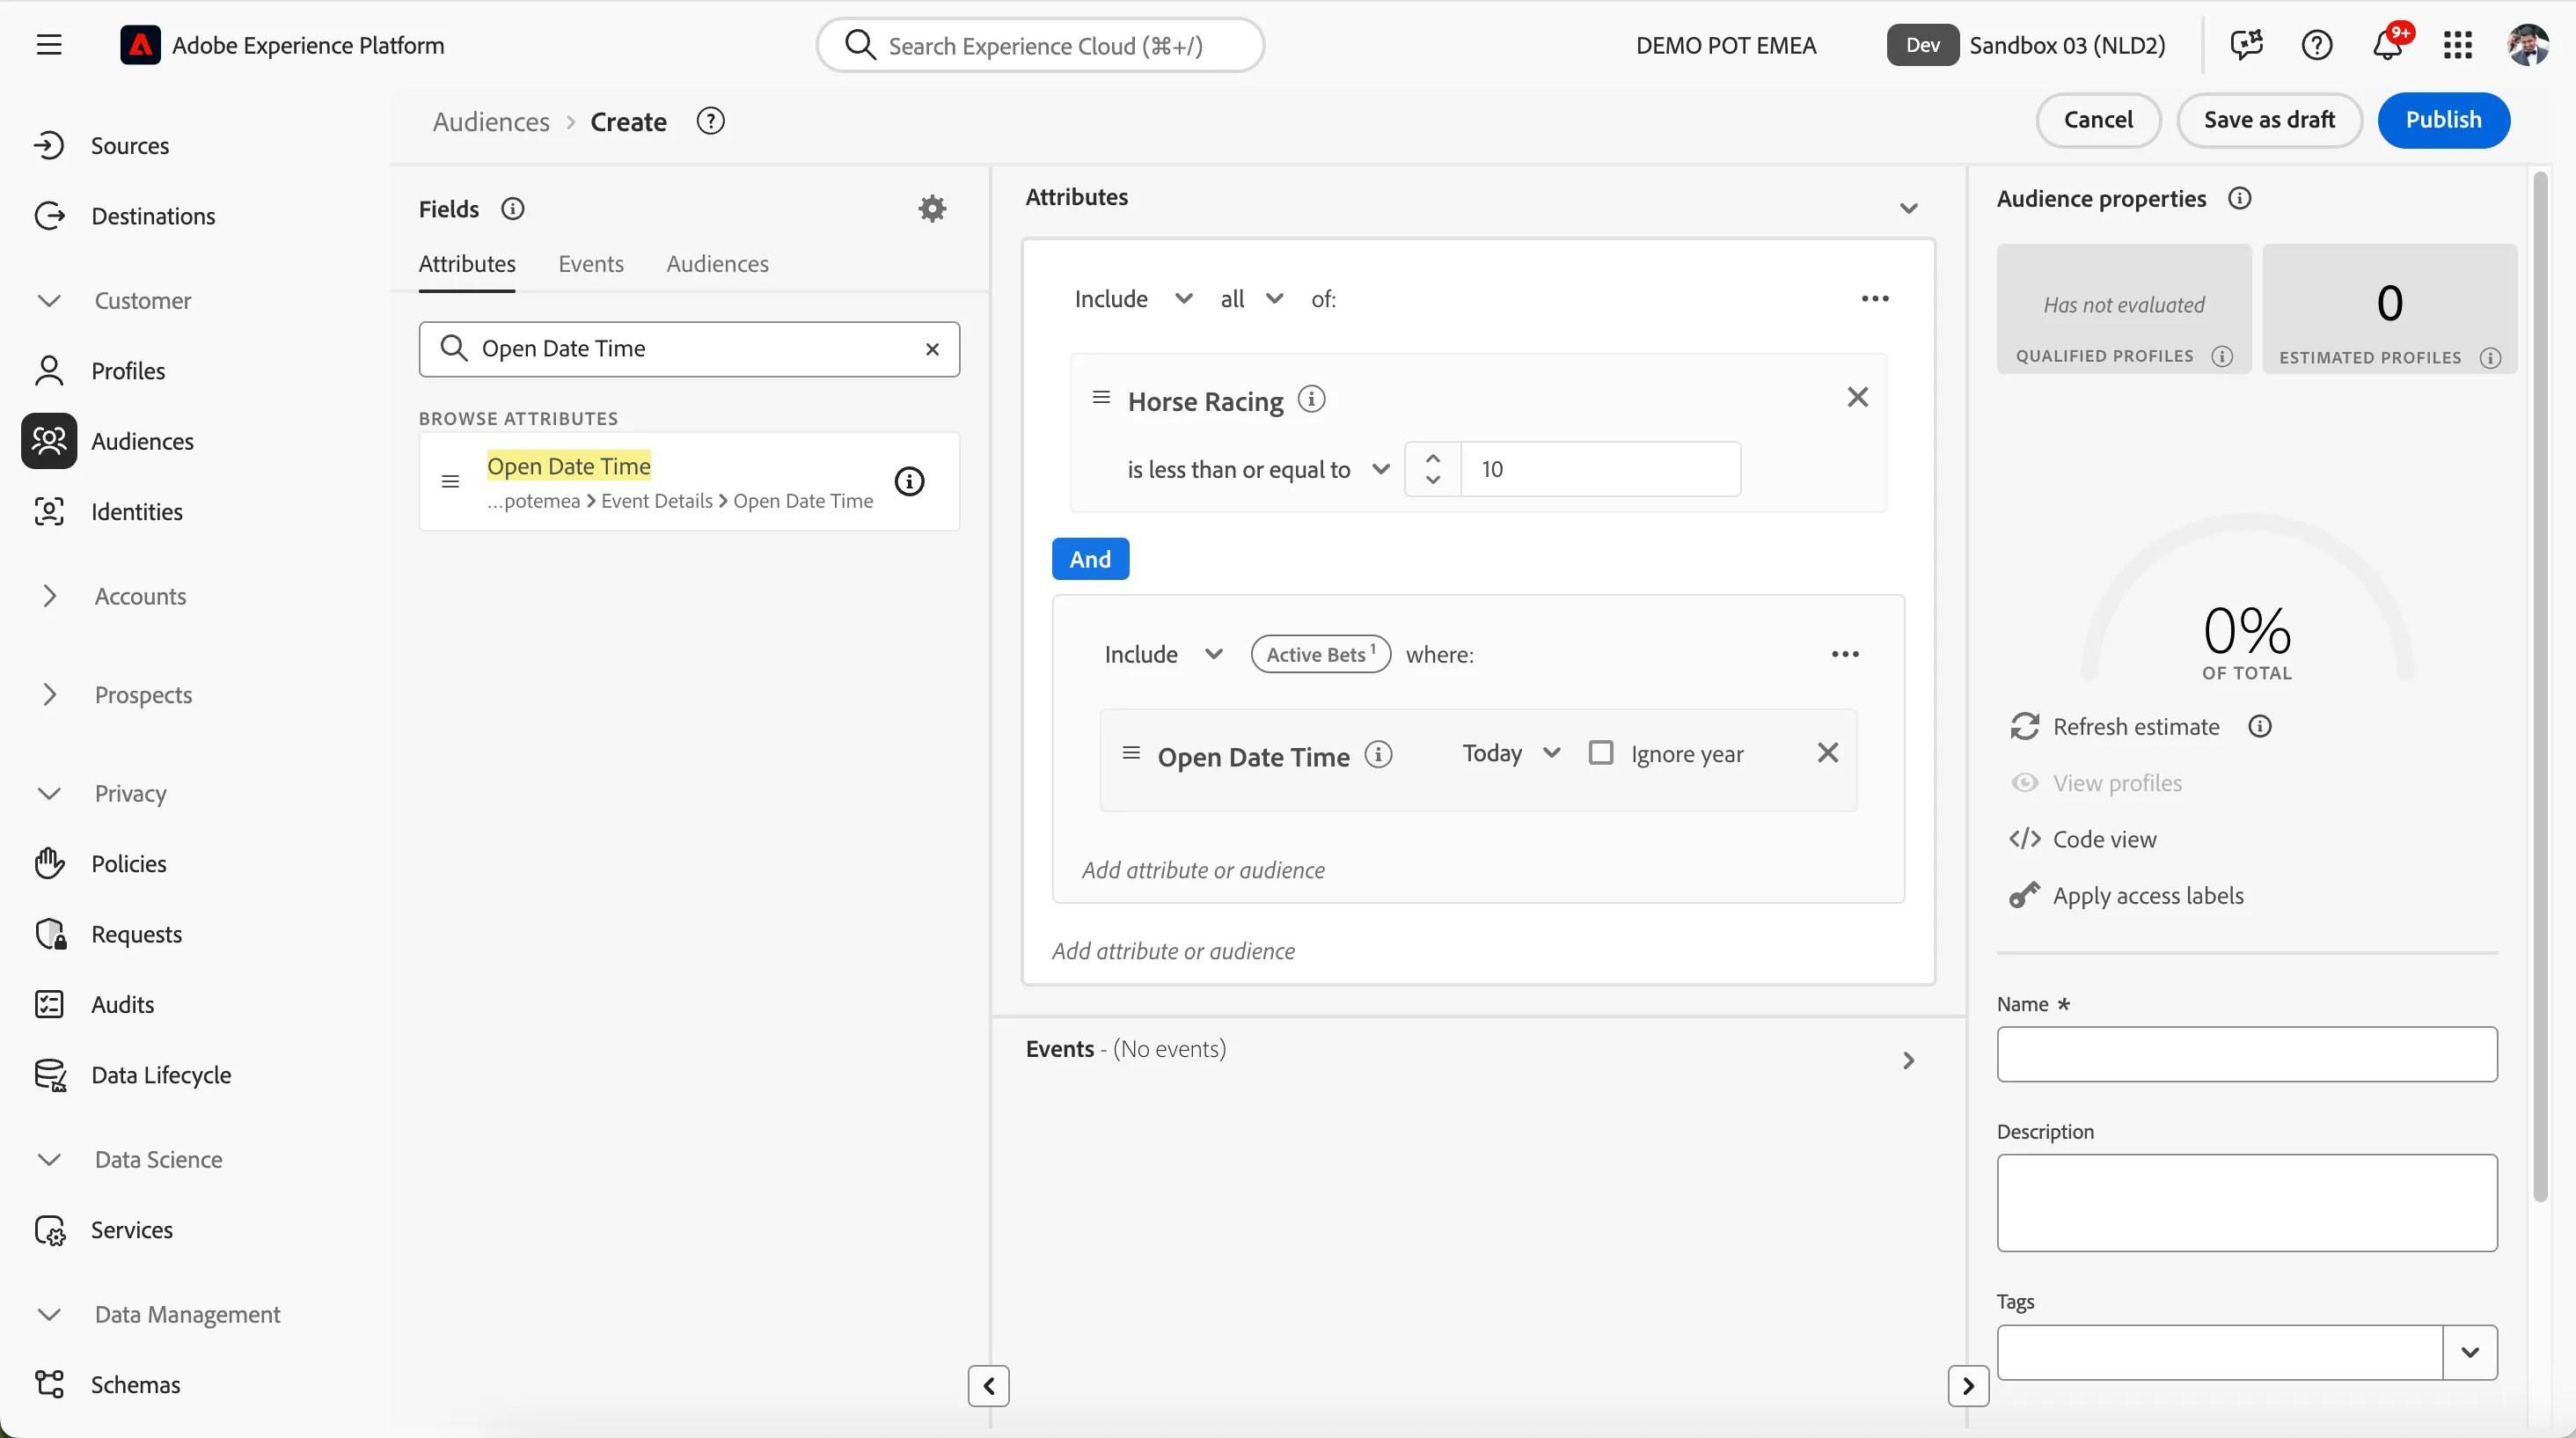
Task: Open Schemas in the sidebar
Action: [107, 1385]
